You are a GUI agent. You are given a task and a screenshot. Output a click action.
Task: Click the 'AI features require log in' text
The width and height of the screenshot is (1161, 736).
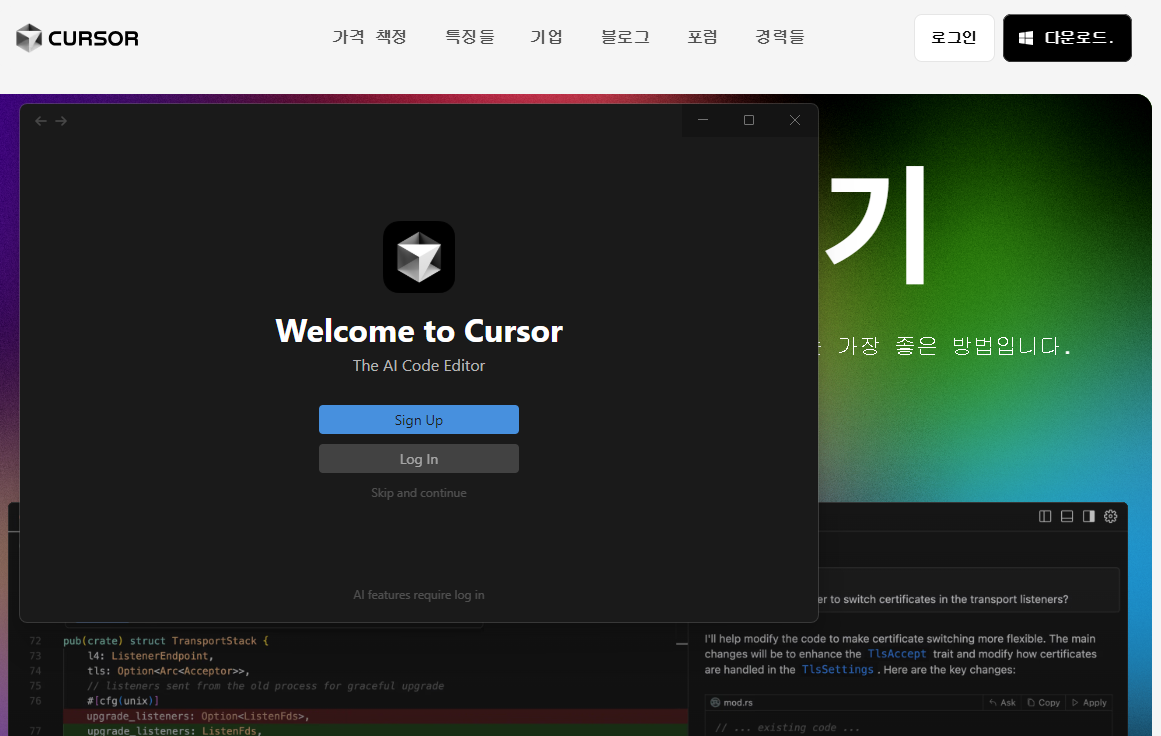(x=418, y=595)
